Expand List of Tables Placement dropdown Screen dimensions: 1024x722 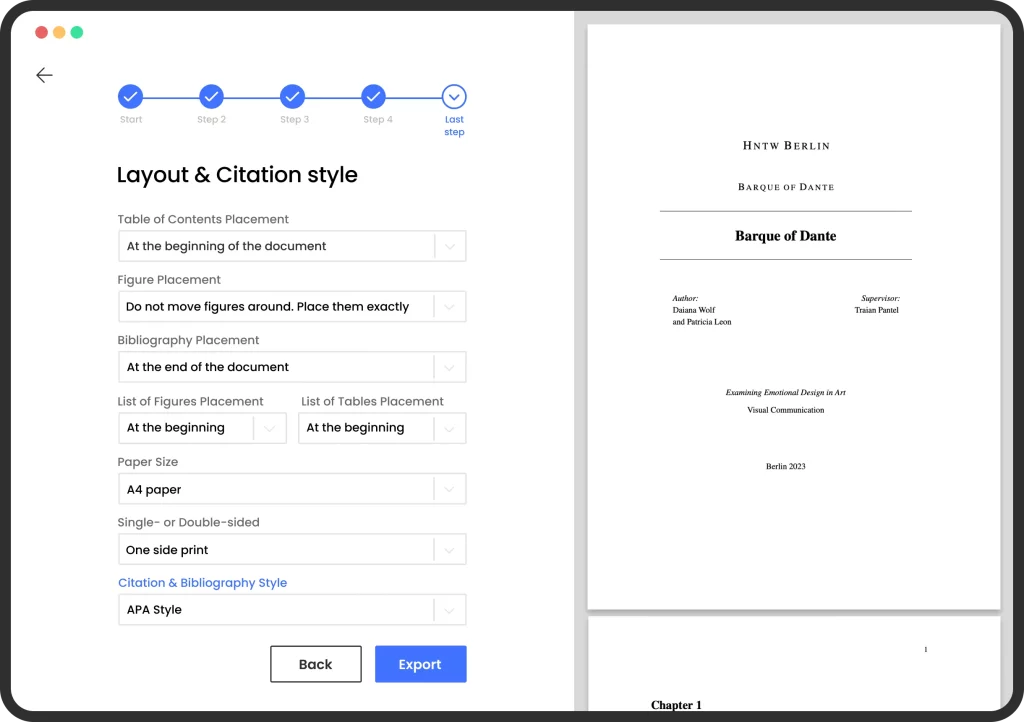(x=382, y=428)
